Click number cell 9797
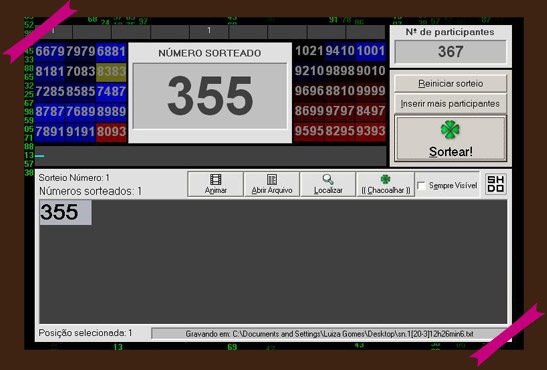The width and height of the screenshot is (547, 370). (x=340, y=111)
